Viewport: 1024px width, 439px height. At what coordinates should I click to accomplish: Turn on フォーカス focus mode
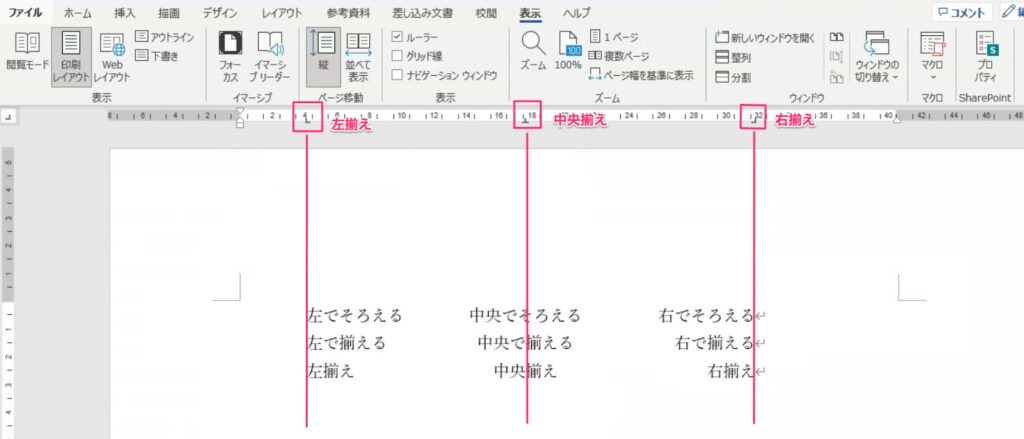coord(230,57)
